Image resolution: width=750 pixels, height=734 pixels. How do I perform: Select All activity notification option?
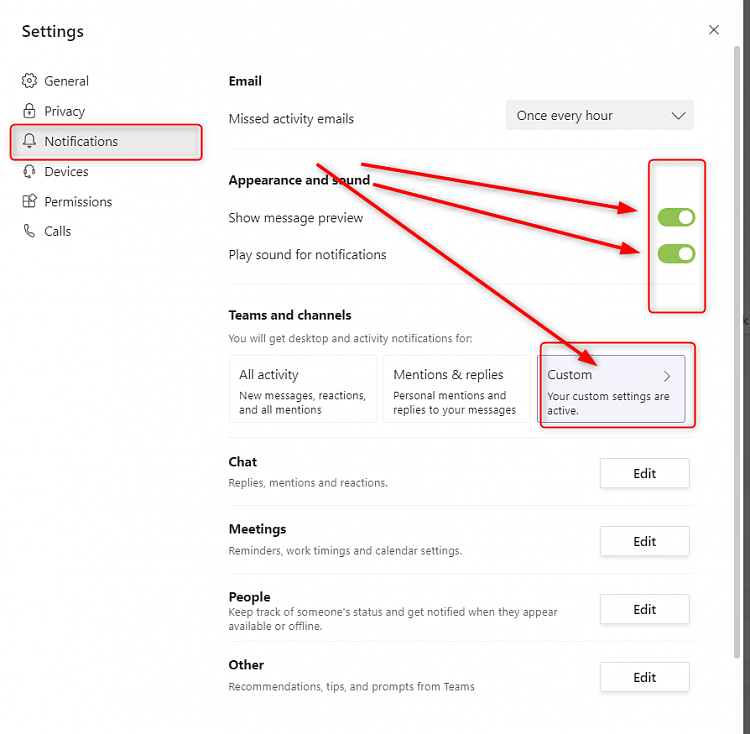303,389
